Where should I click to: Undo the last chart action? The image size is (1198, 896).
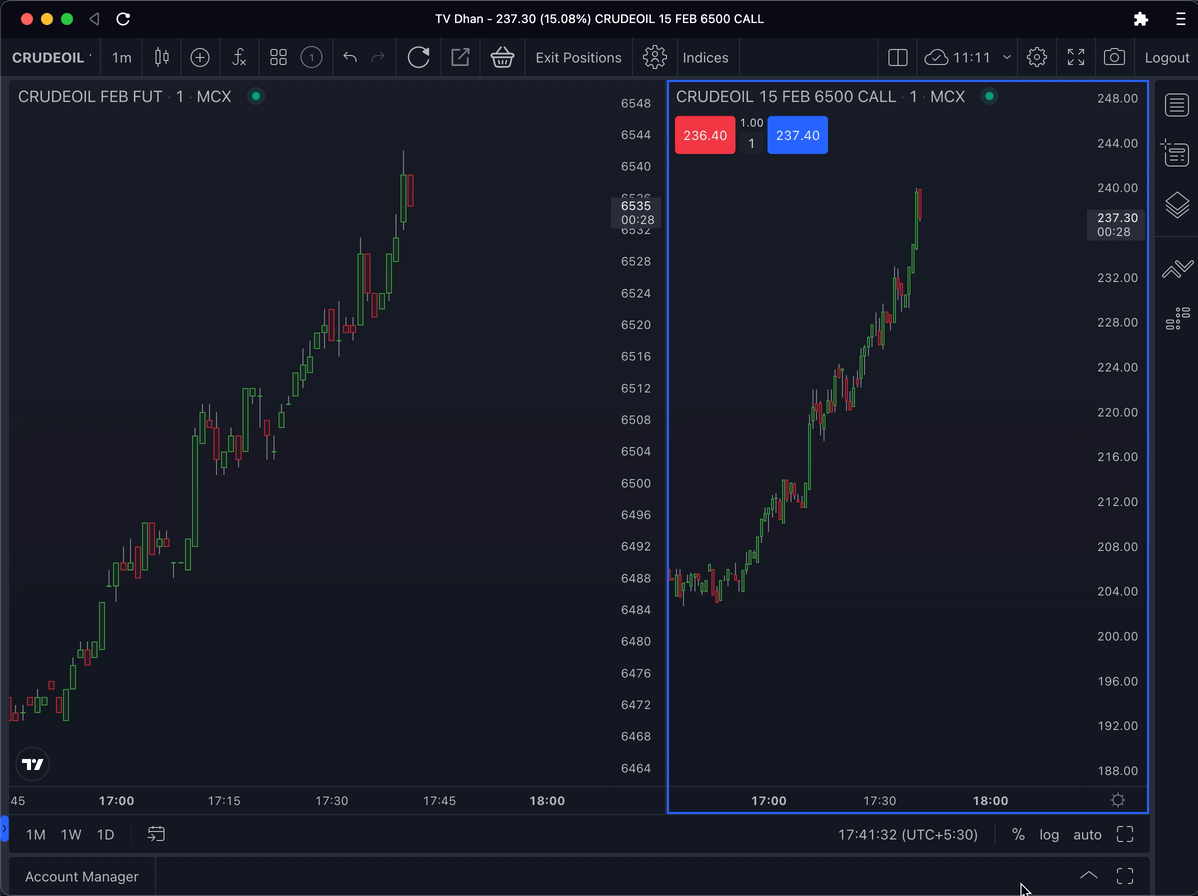(350, 57)
